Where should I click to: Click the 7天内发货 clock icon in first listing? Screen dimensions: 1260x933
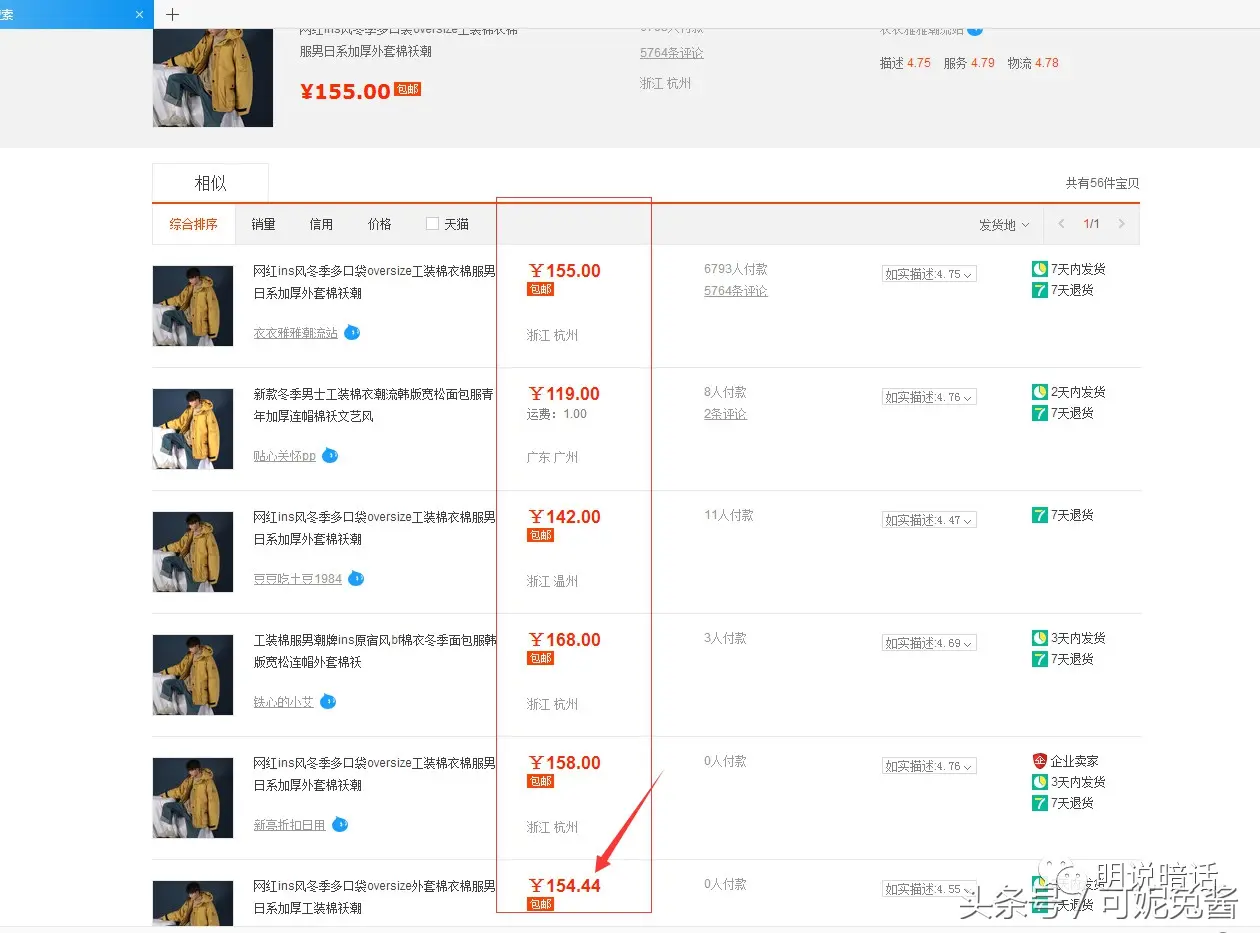tap(1040, 269)
